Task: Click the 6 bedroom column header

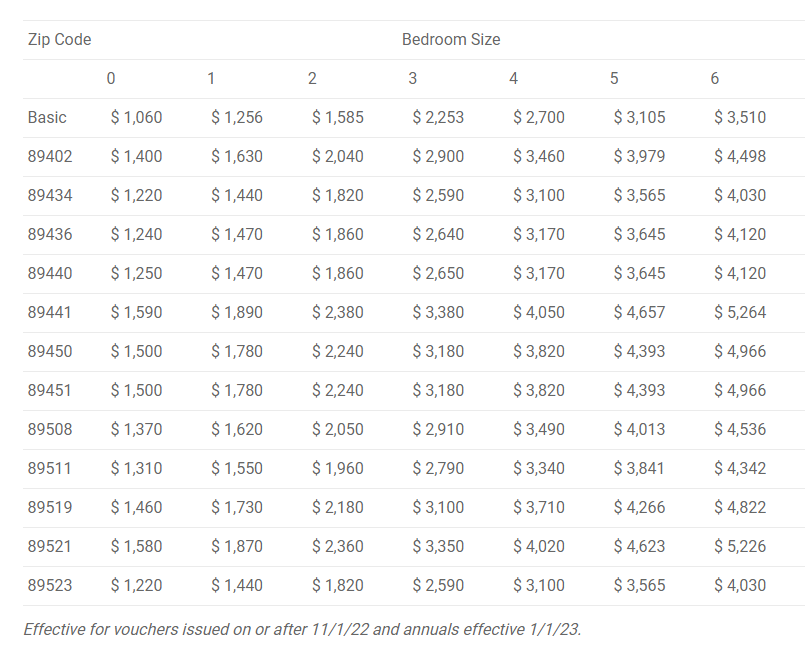Action: tap(715, 79)
